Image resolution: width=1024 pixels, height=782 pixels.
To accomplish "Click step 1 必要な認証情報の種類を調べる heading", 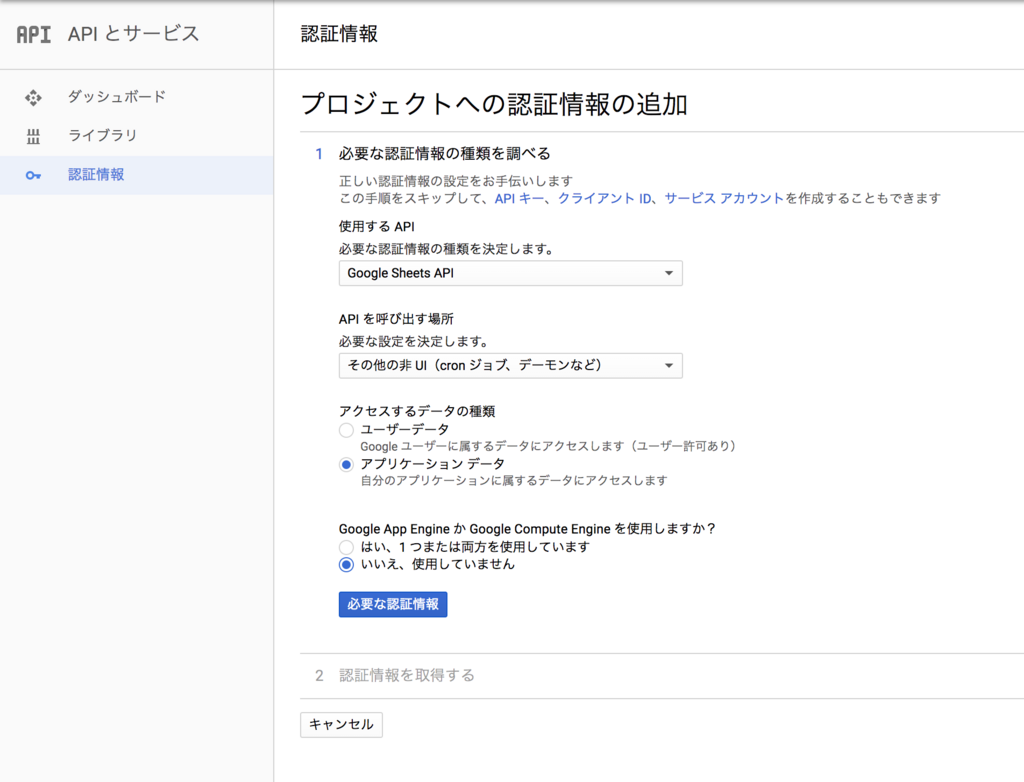I will (x=444, y=154).
